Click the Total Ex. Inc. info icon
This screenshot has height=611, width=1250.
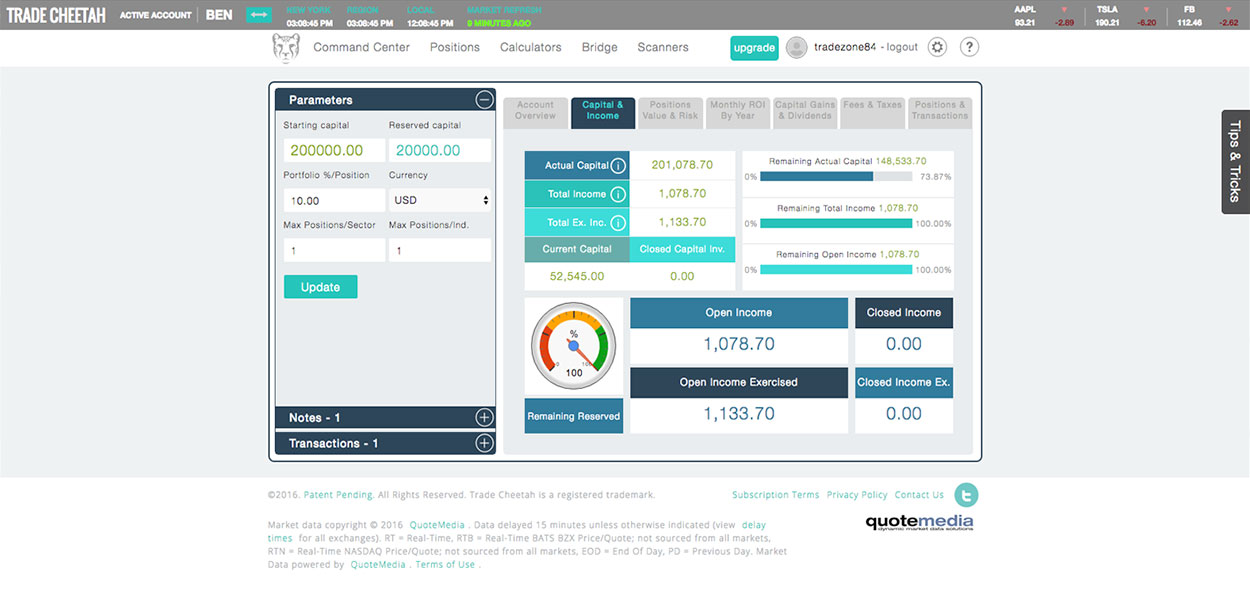[x=618, y=222]
